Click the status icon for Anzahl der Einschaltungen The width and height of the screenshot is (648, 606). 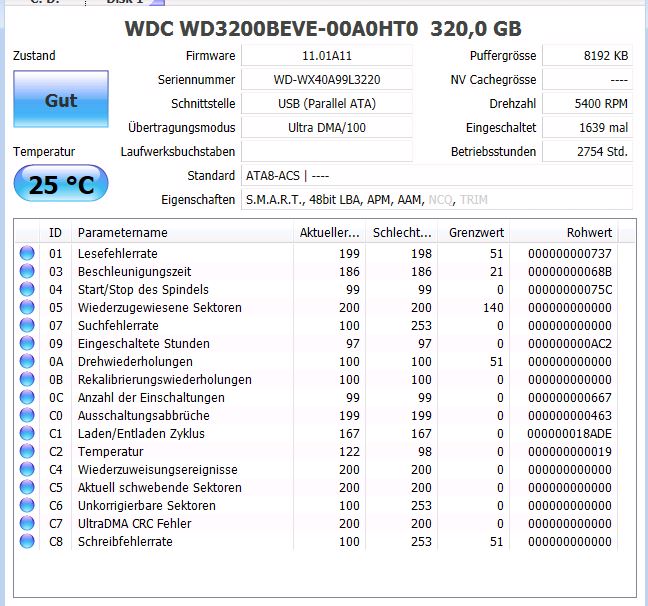click(27, 397)
